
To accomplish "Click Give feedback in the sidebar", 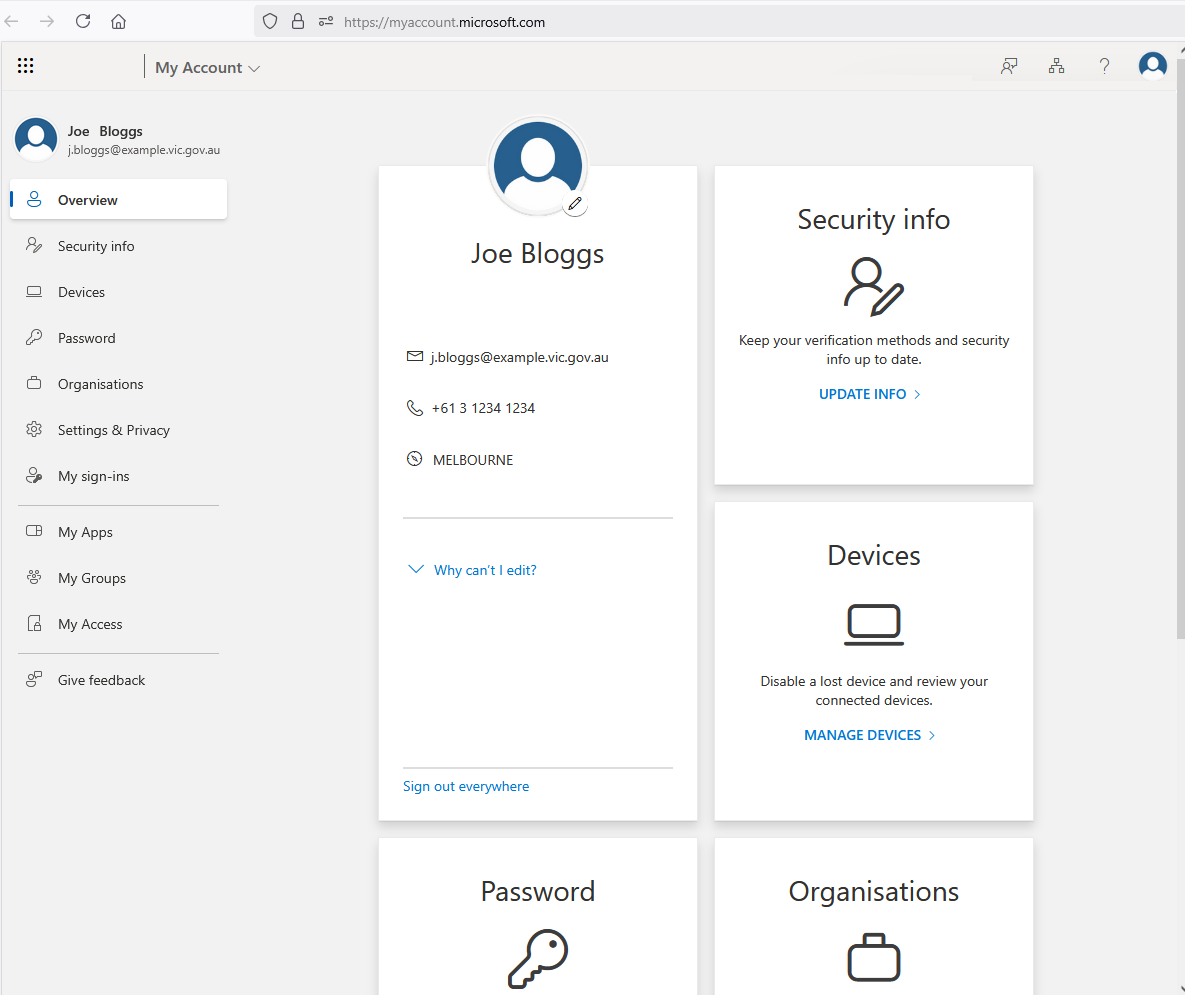I will pos(119,680).
